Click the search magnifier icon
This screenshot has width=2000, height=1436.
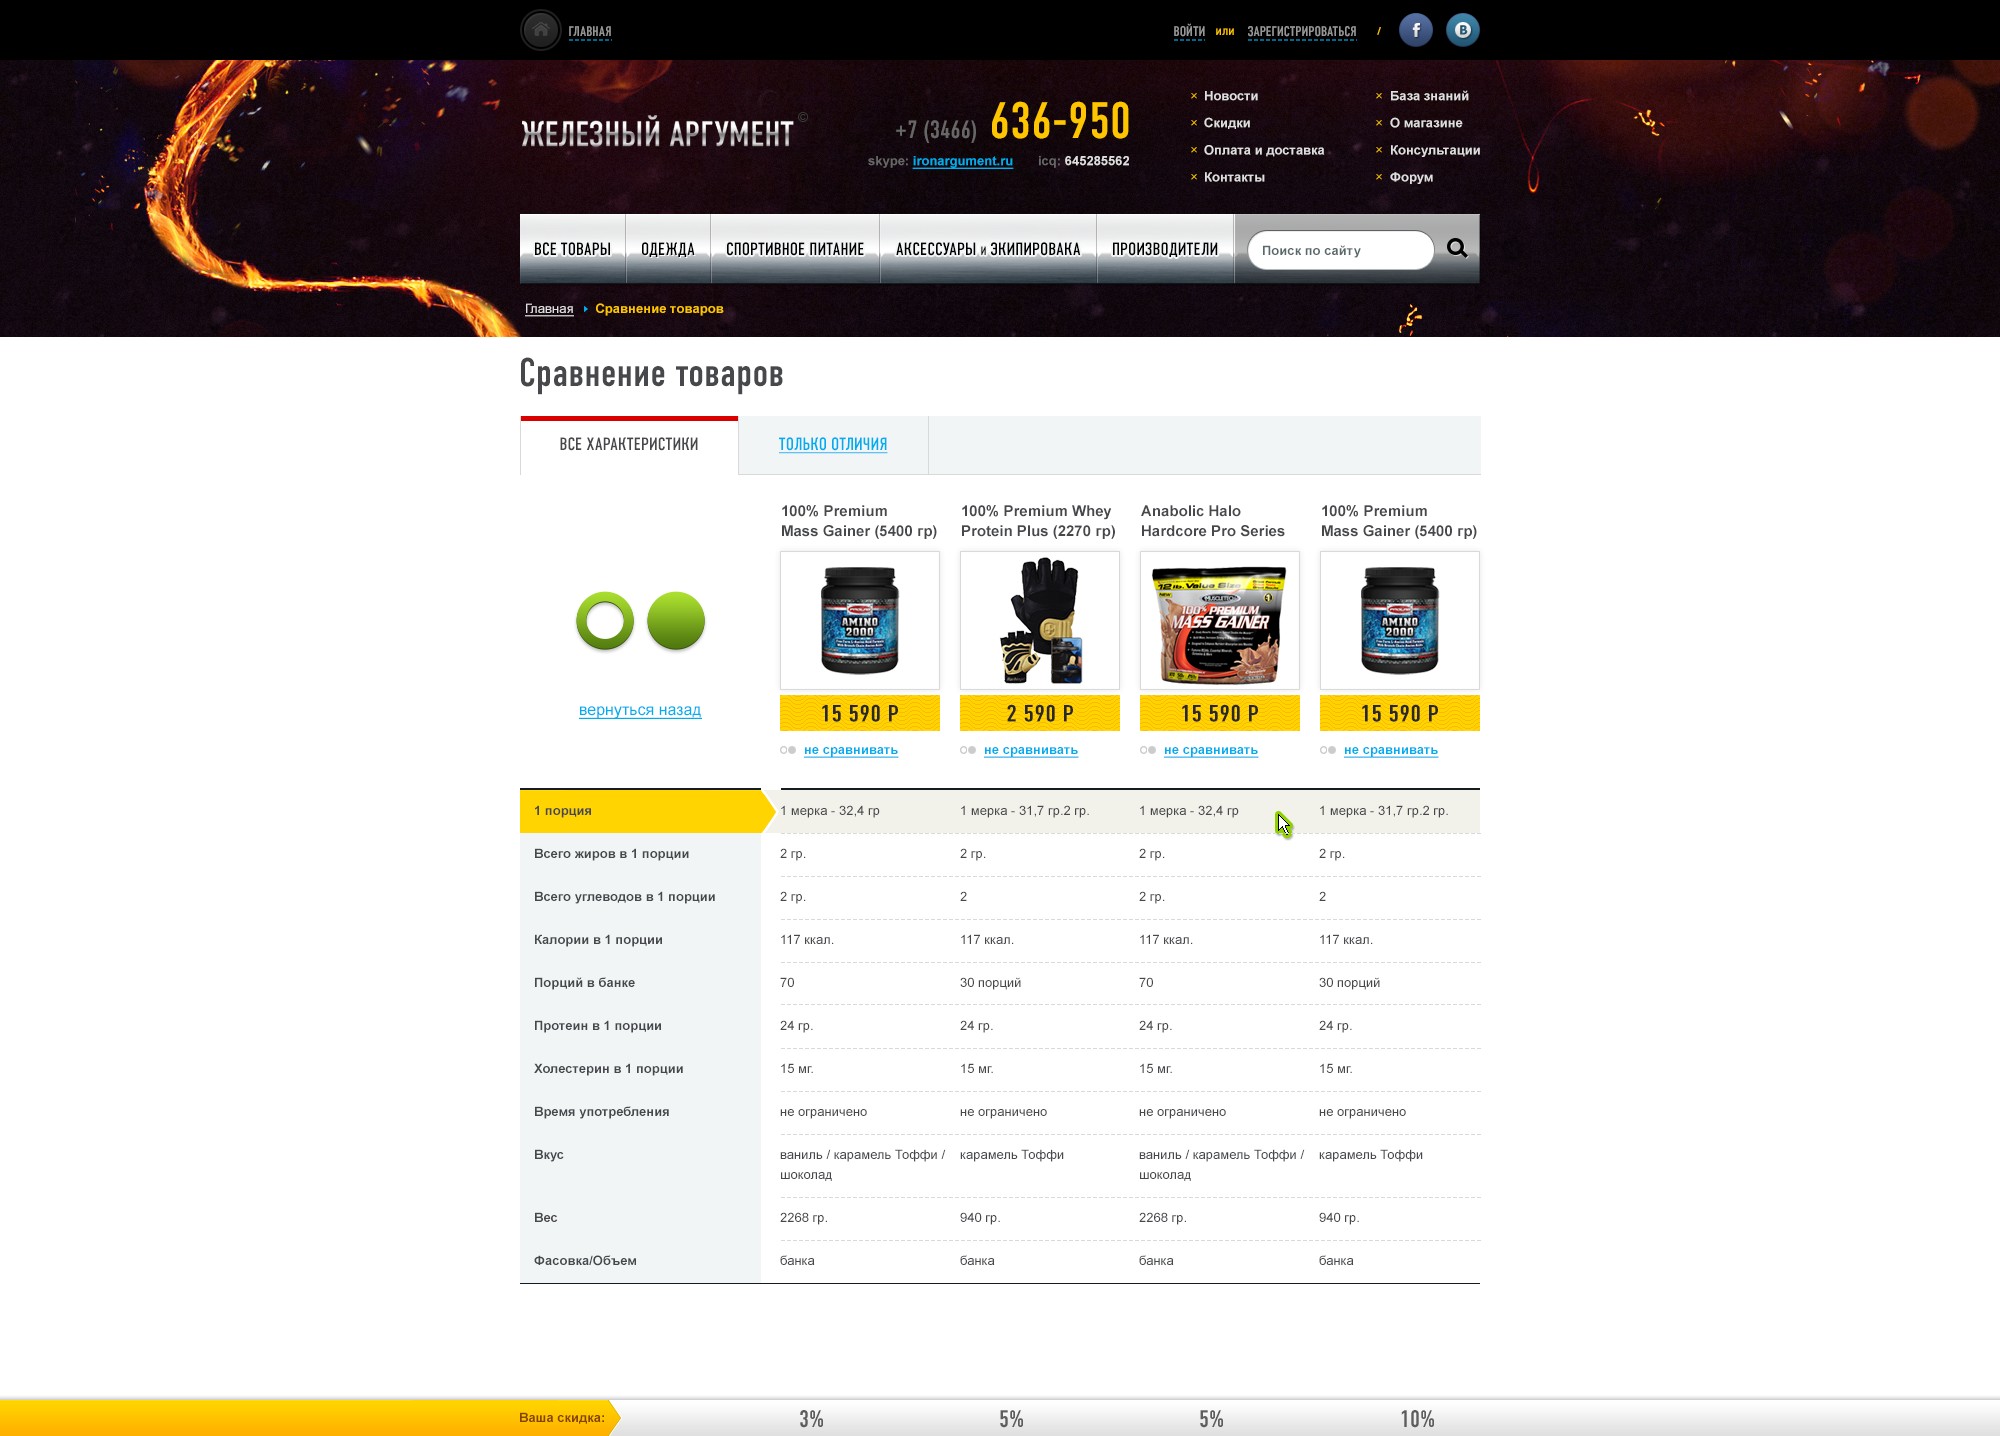tap(1457, 248)
